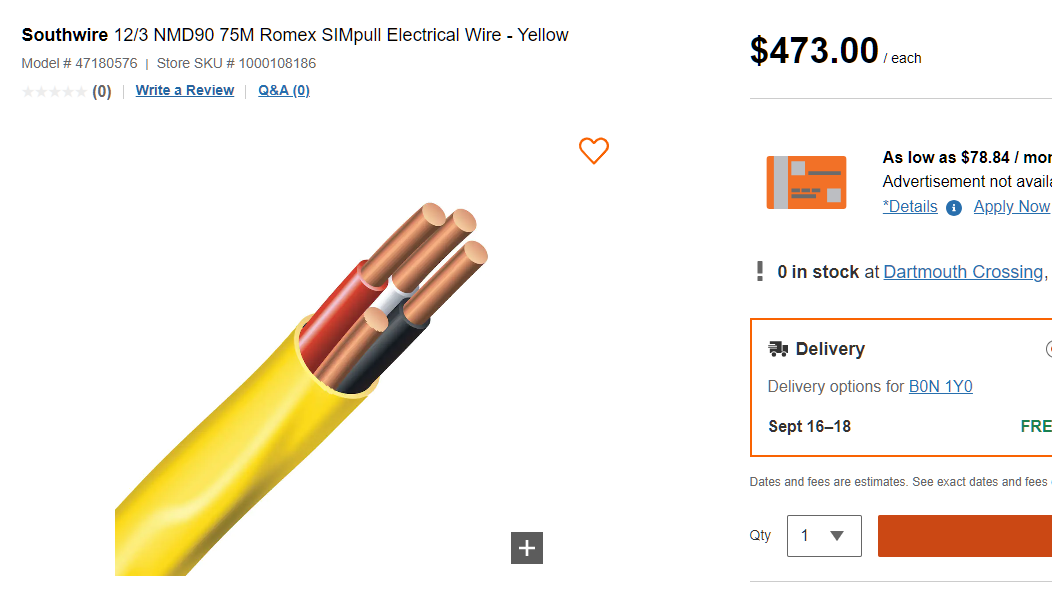Click the (0) review count
Screen dimensions: 1052x595
(x=102, y=92)
